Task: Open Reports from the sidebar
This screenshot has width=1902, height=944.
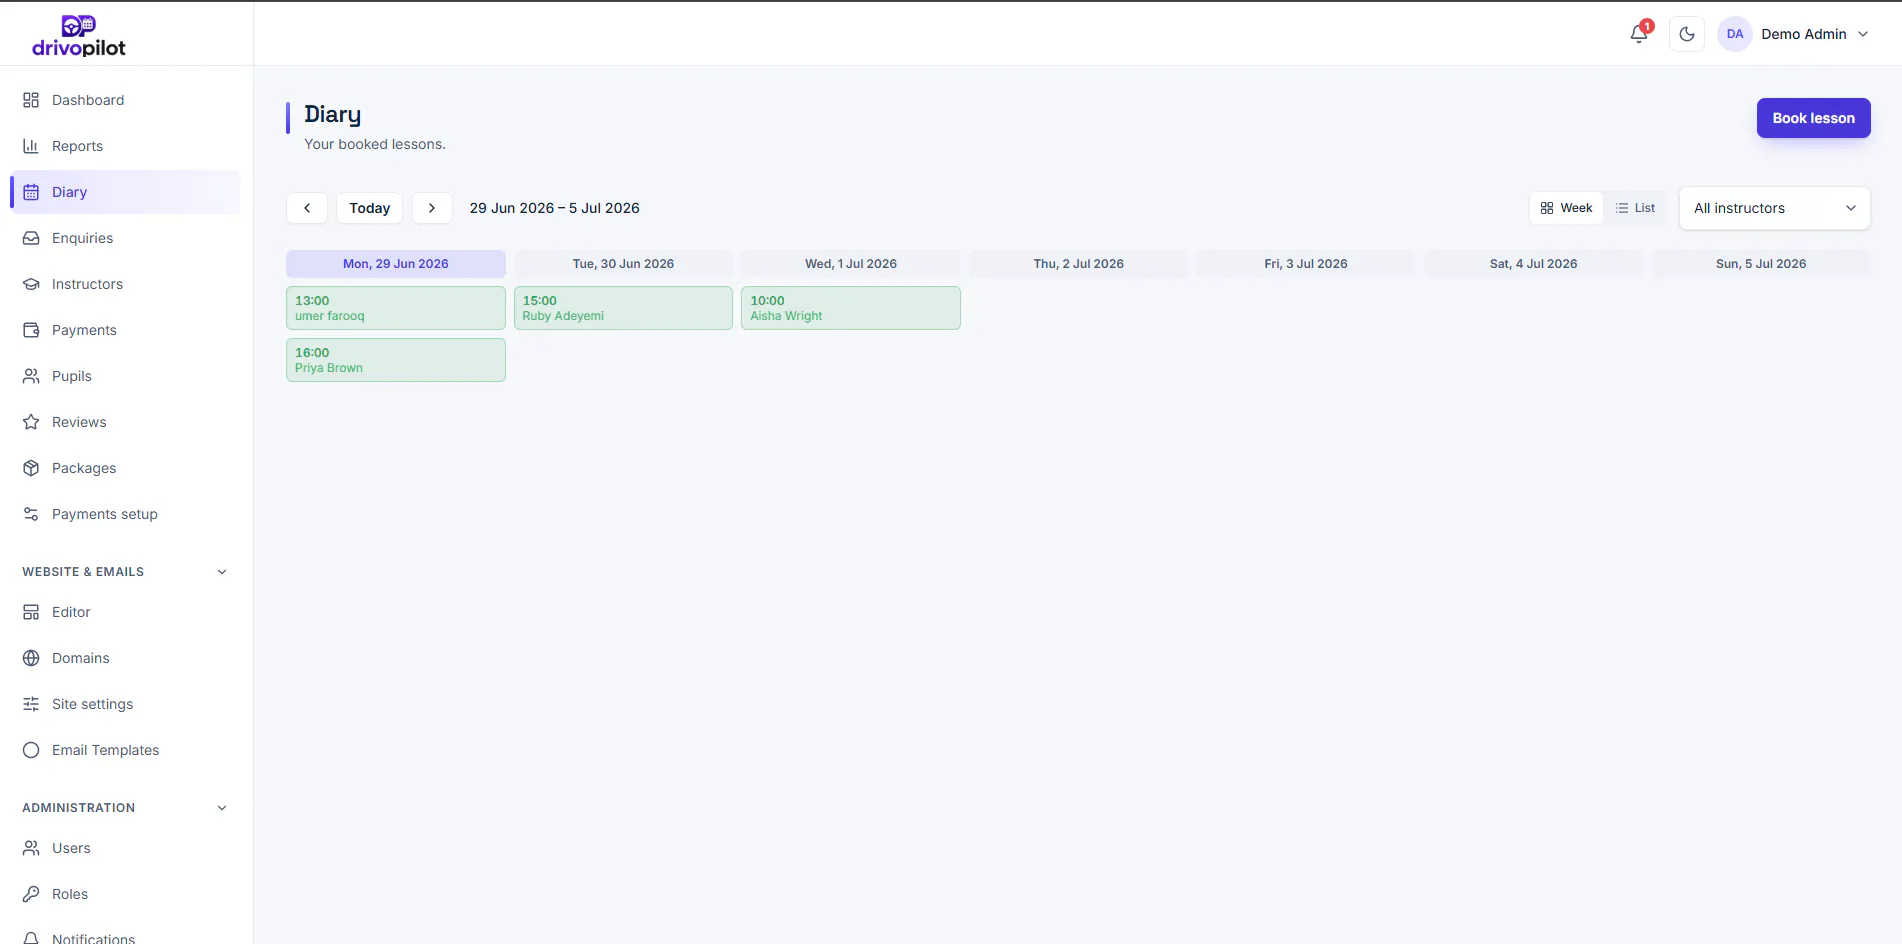Action: click(125, 146)
